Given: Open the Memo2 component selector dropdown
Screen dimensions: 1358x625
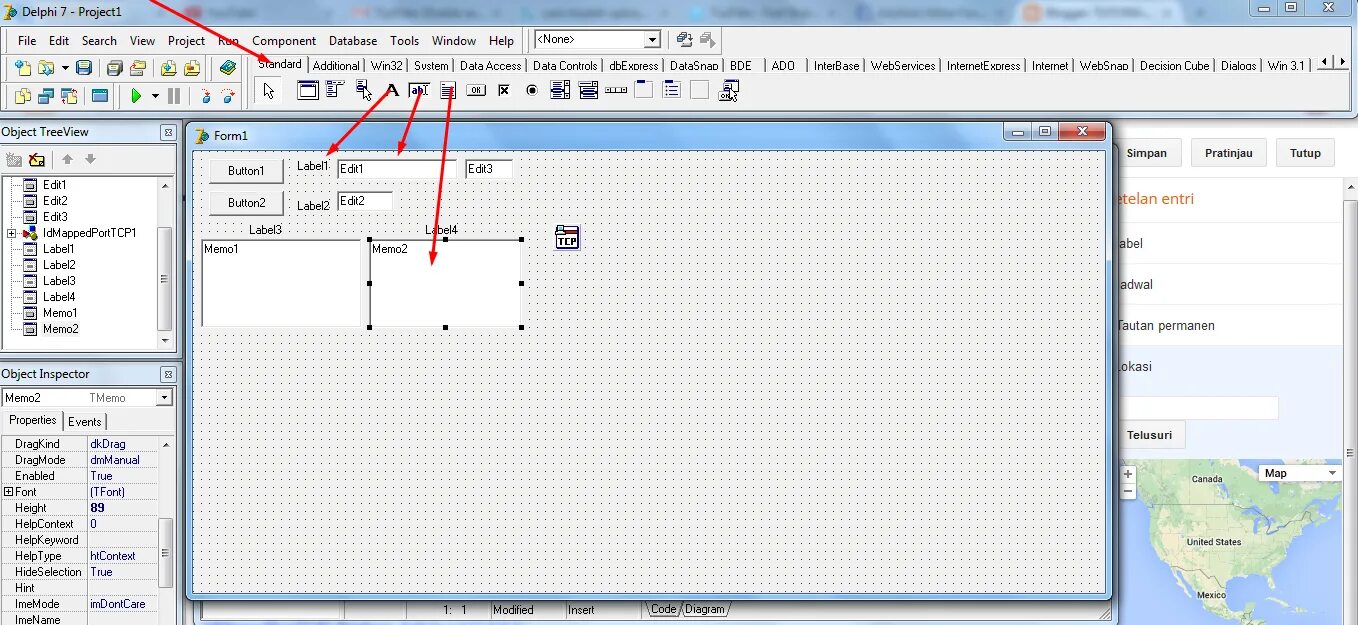Looking at the screenshot, I should (164, 398).
